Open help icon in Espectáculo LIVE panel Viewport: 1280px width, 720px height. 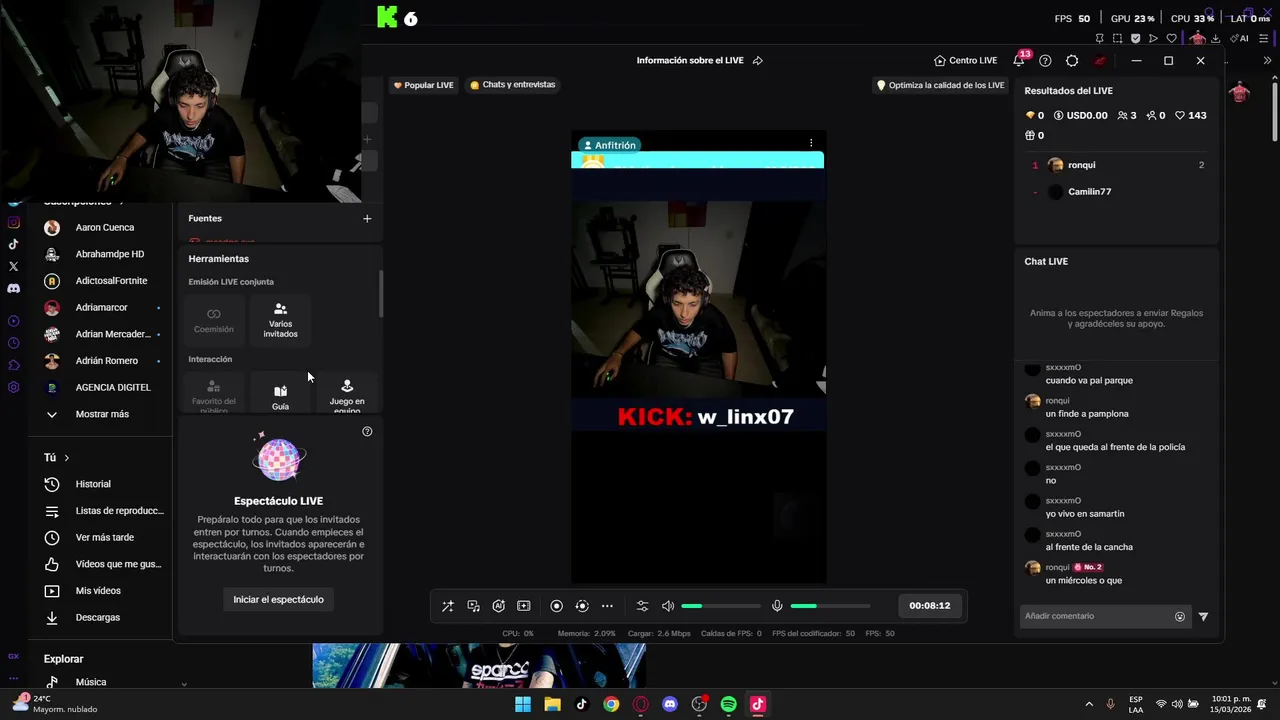[367, 431]
